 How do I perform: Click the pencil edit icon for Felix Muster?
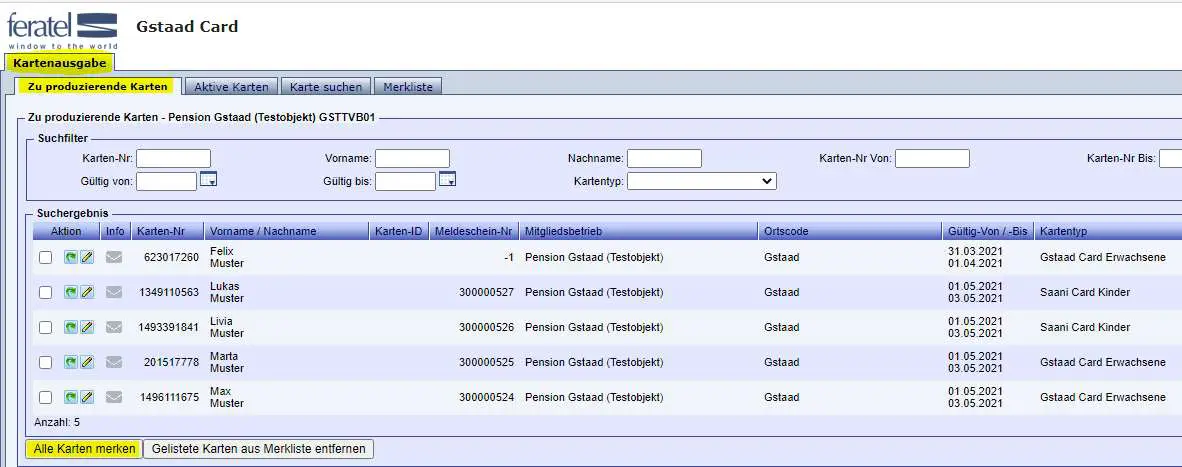coord(87,258)
